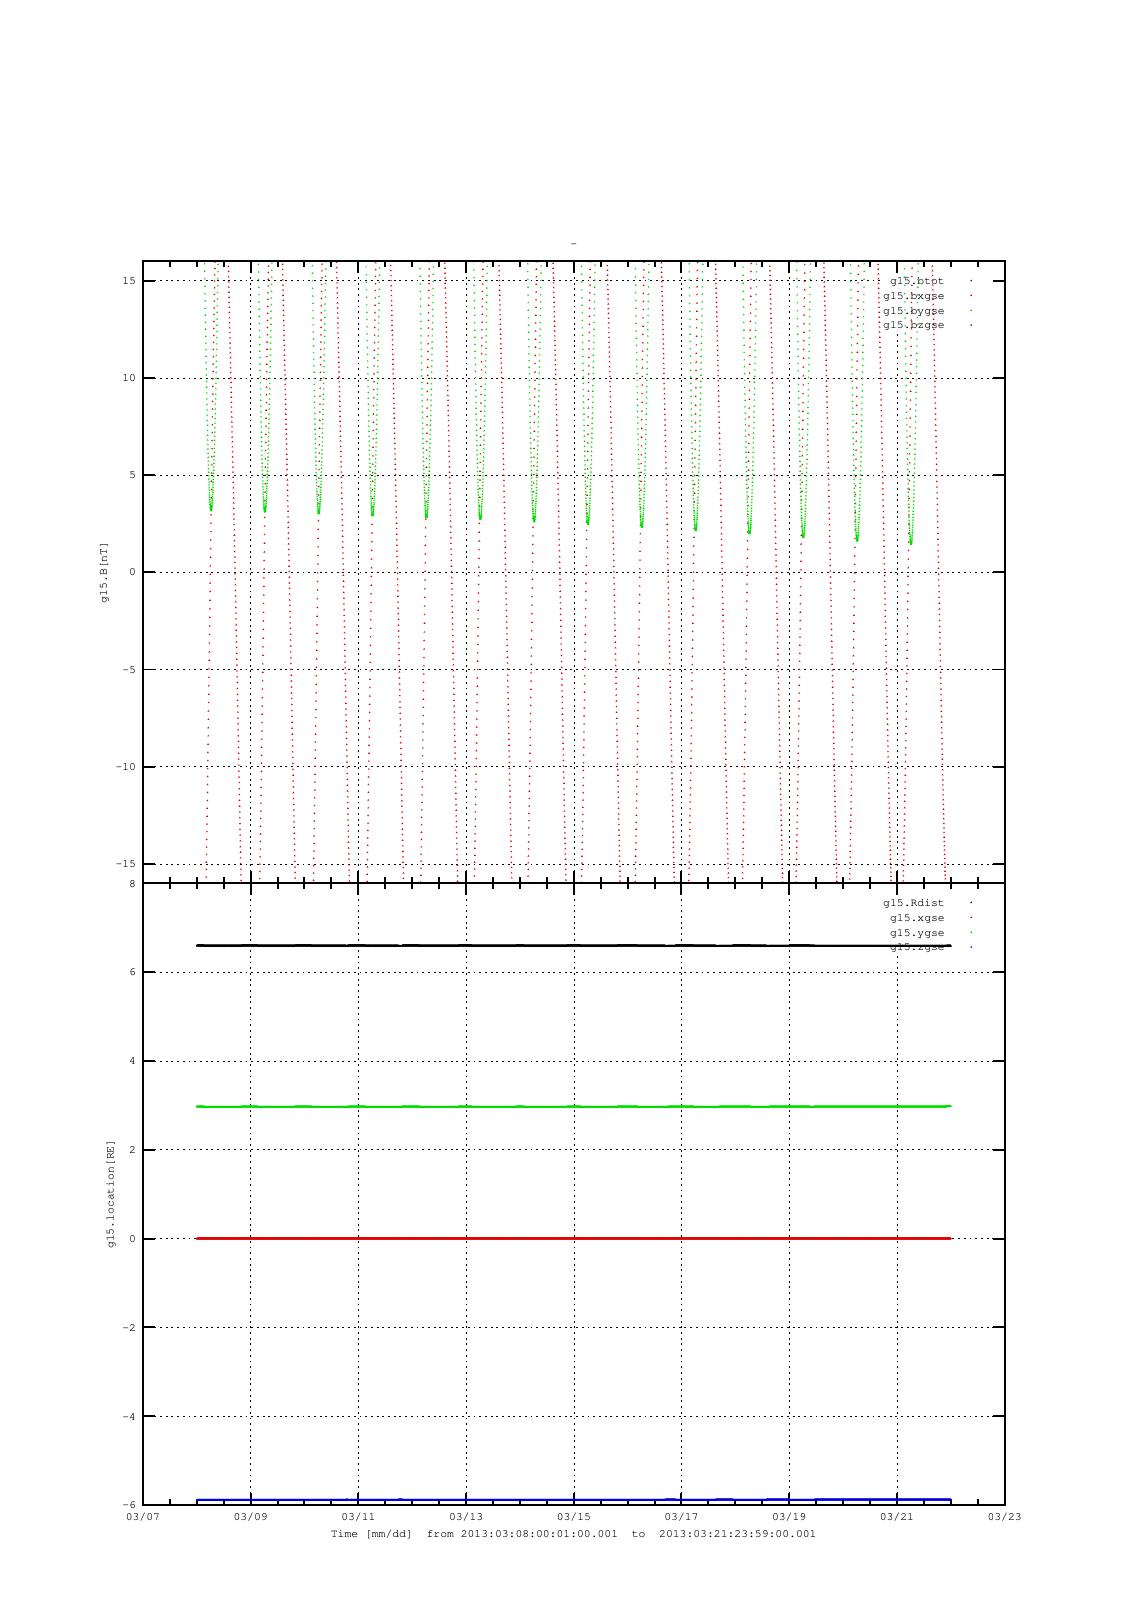Click the 03/17 x-axis tick label
This screenshot has width=1131, height=1600.
(x=681, y=1517)
